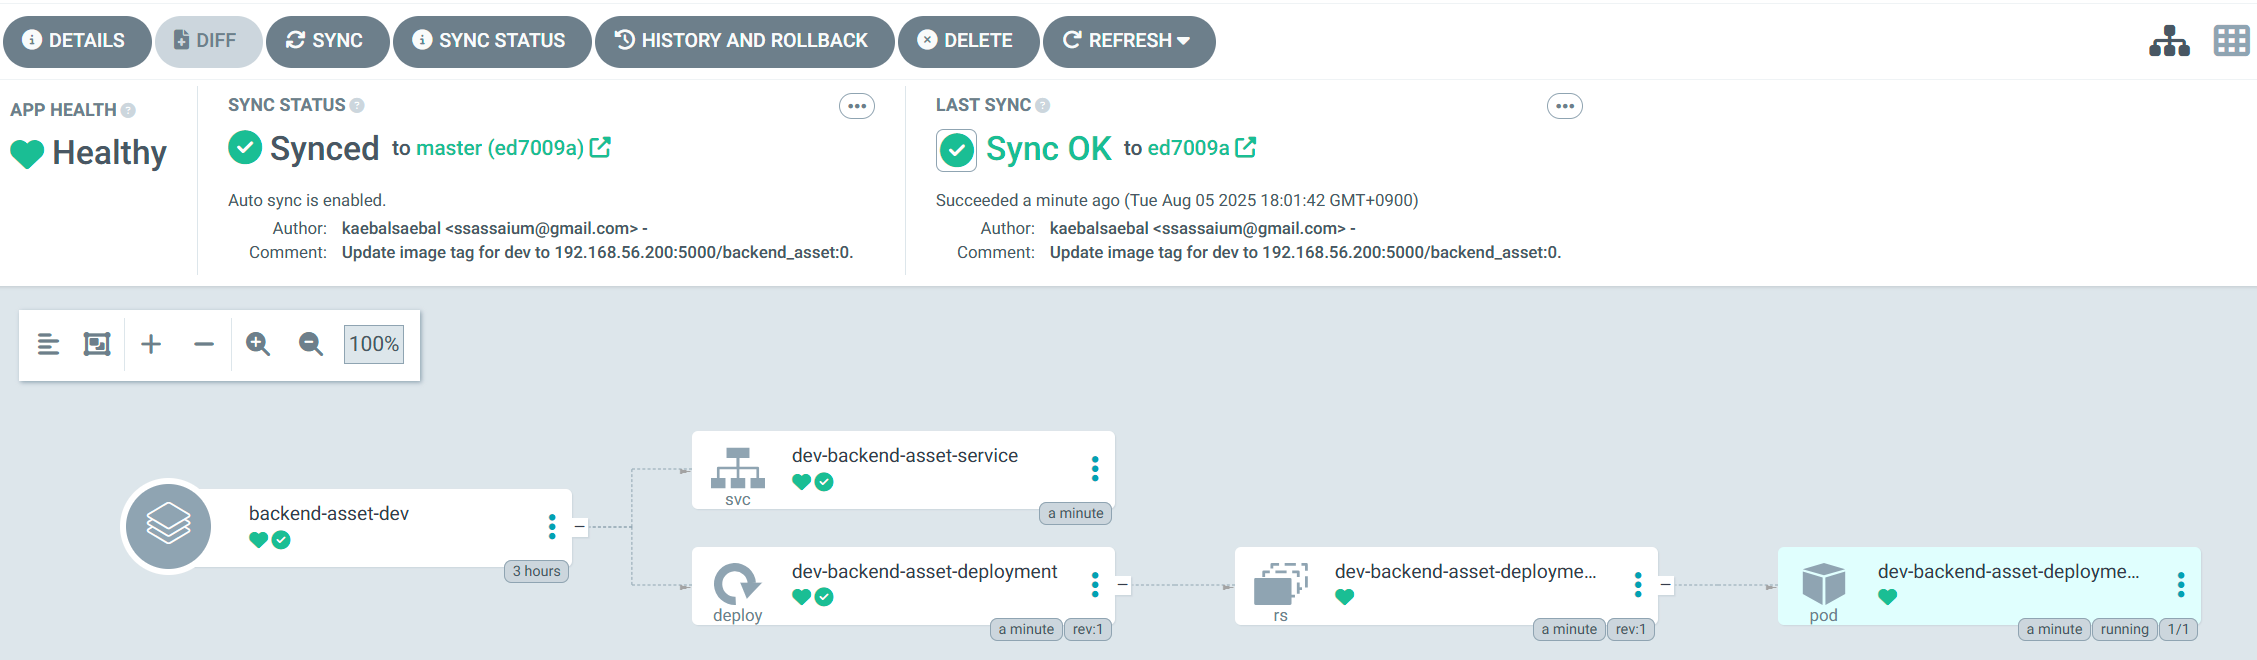Collapse children of dev-backend-asset-deployment node
Viewport: 2257px width, 660px height.
[x=1123, y=585]
